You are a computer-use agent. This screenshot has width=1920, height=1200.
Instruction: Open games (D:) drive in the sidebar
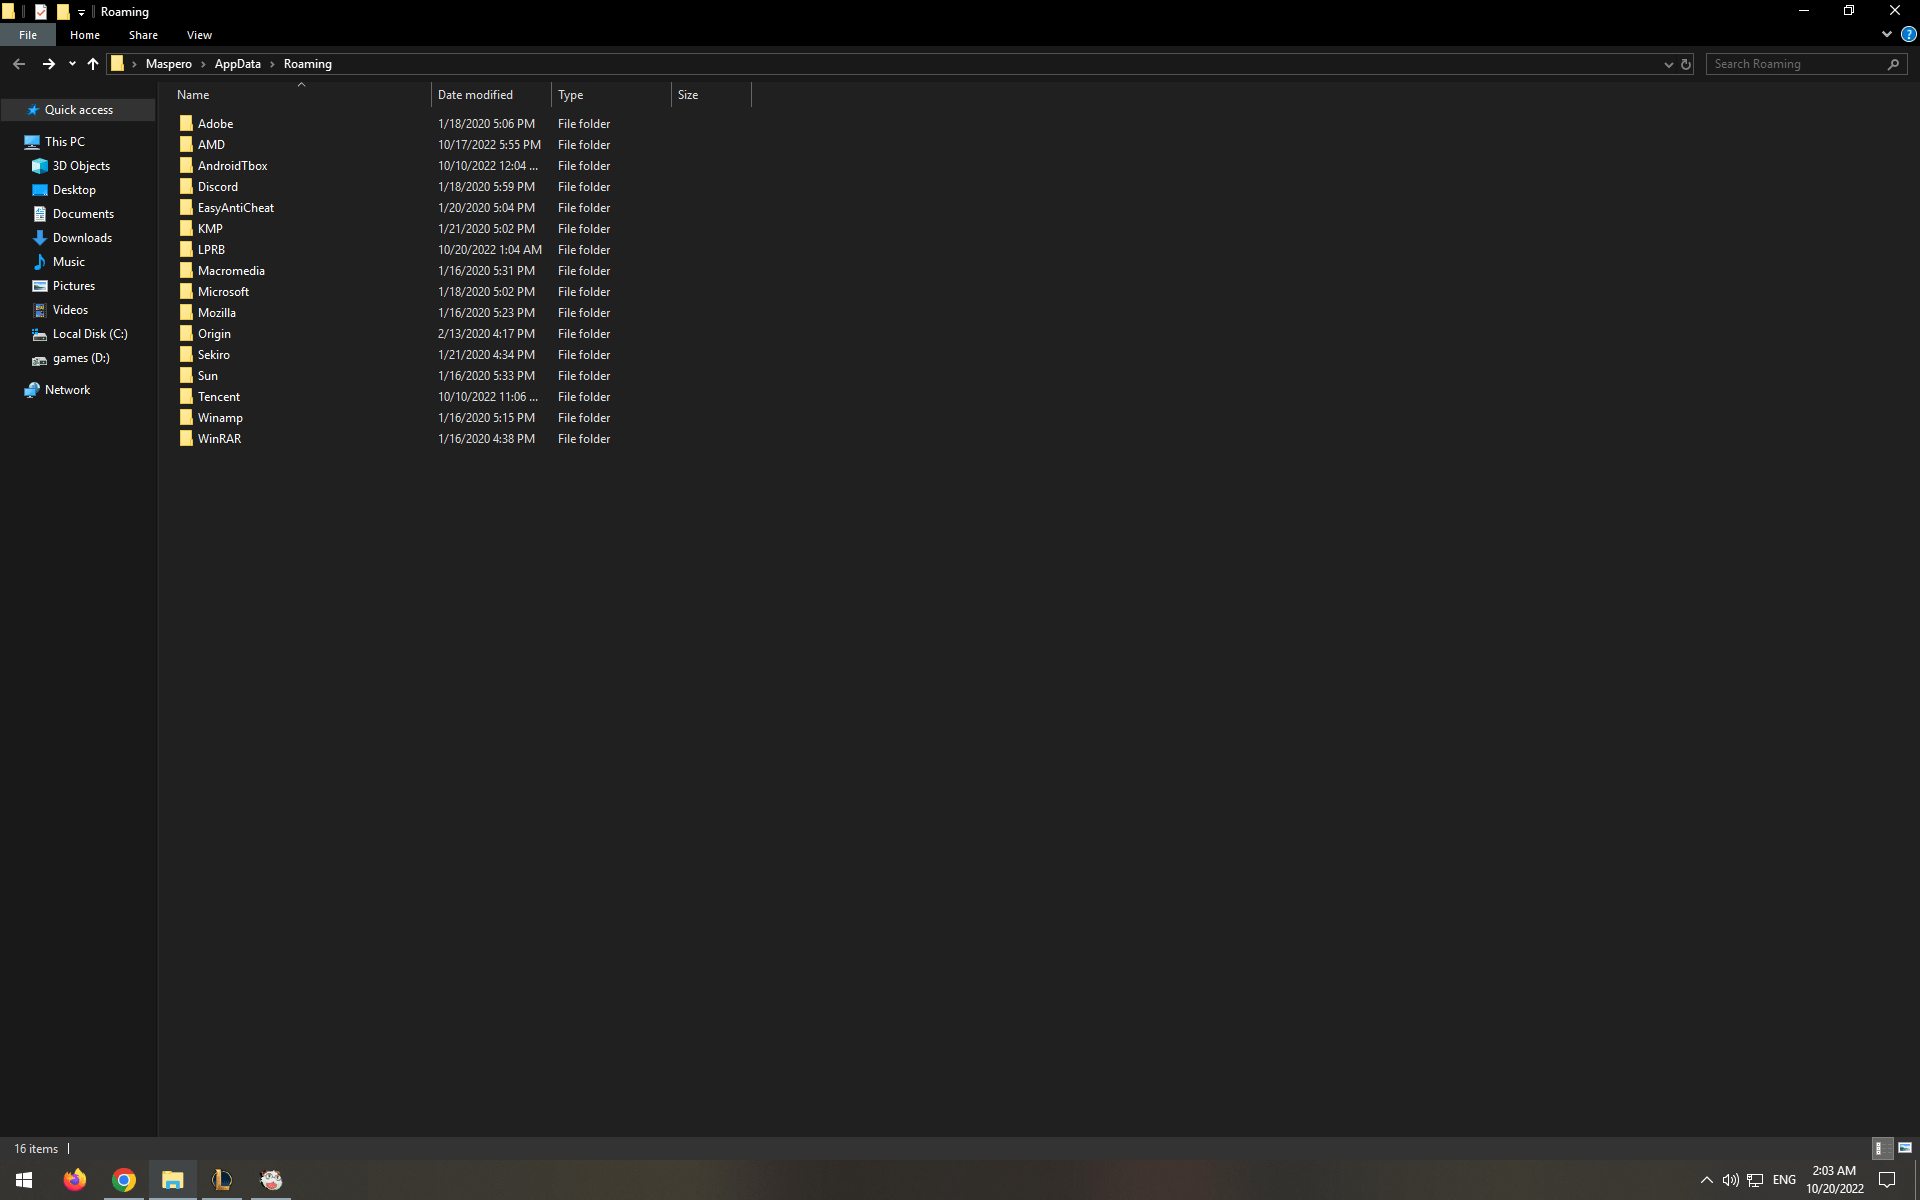[x=81, y=358]
